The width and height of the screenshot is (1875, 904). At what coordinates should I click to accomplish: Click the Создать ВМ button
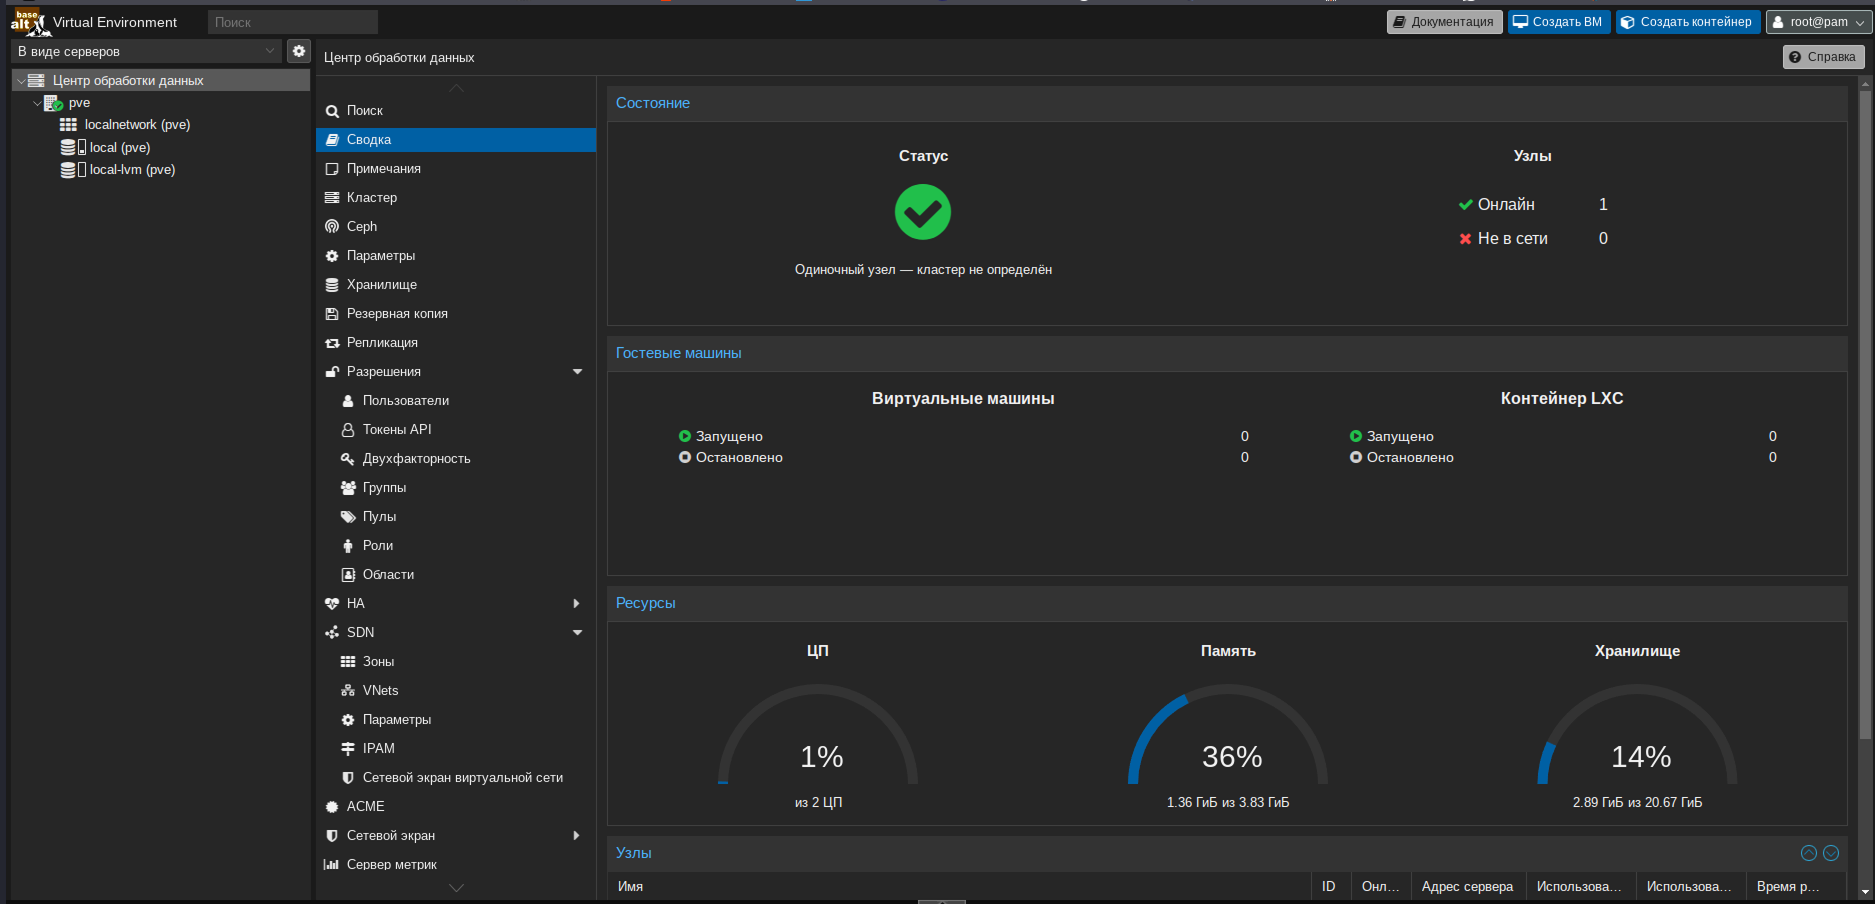click(x=1558, y=22)
